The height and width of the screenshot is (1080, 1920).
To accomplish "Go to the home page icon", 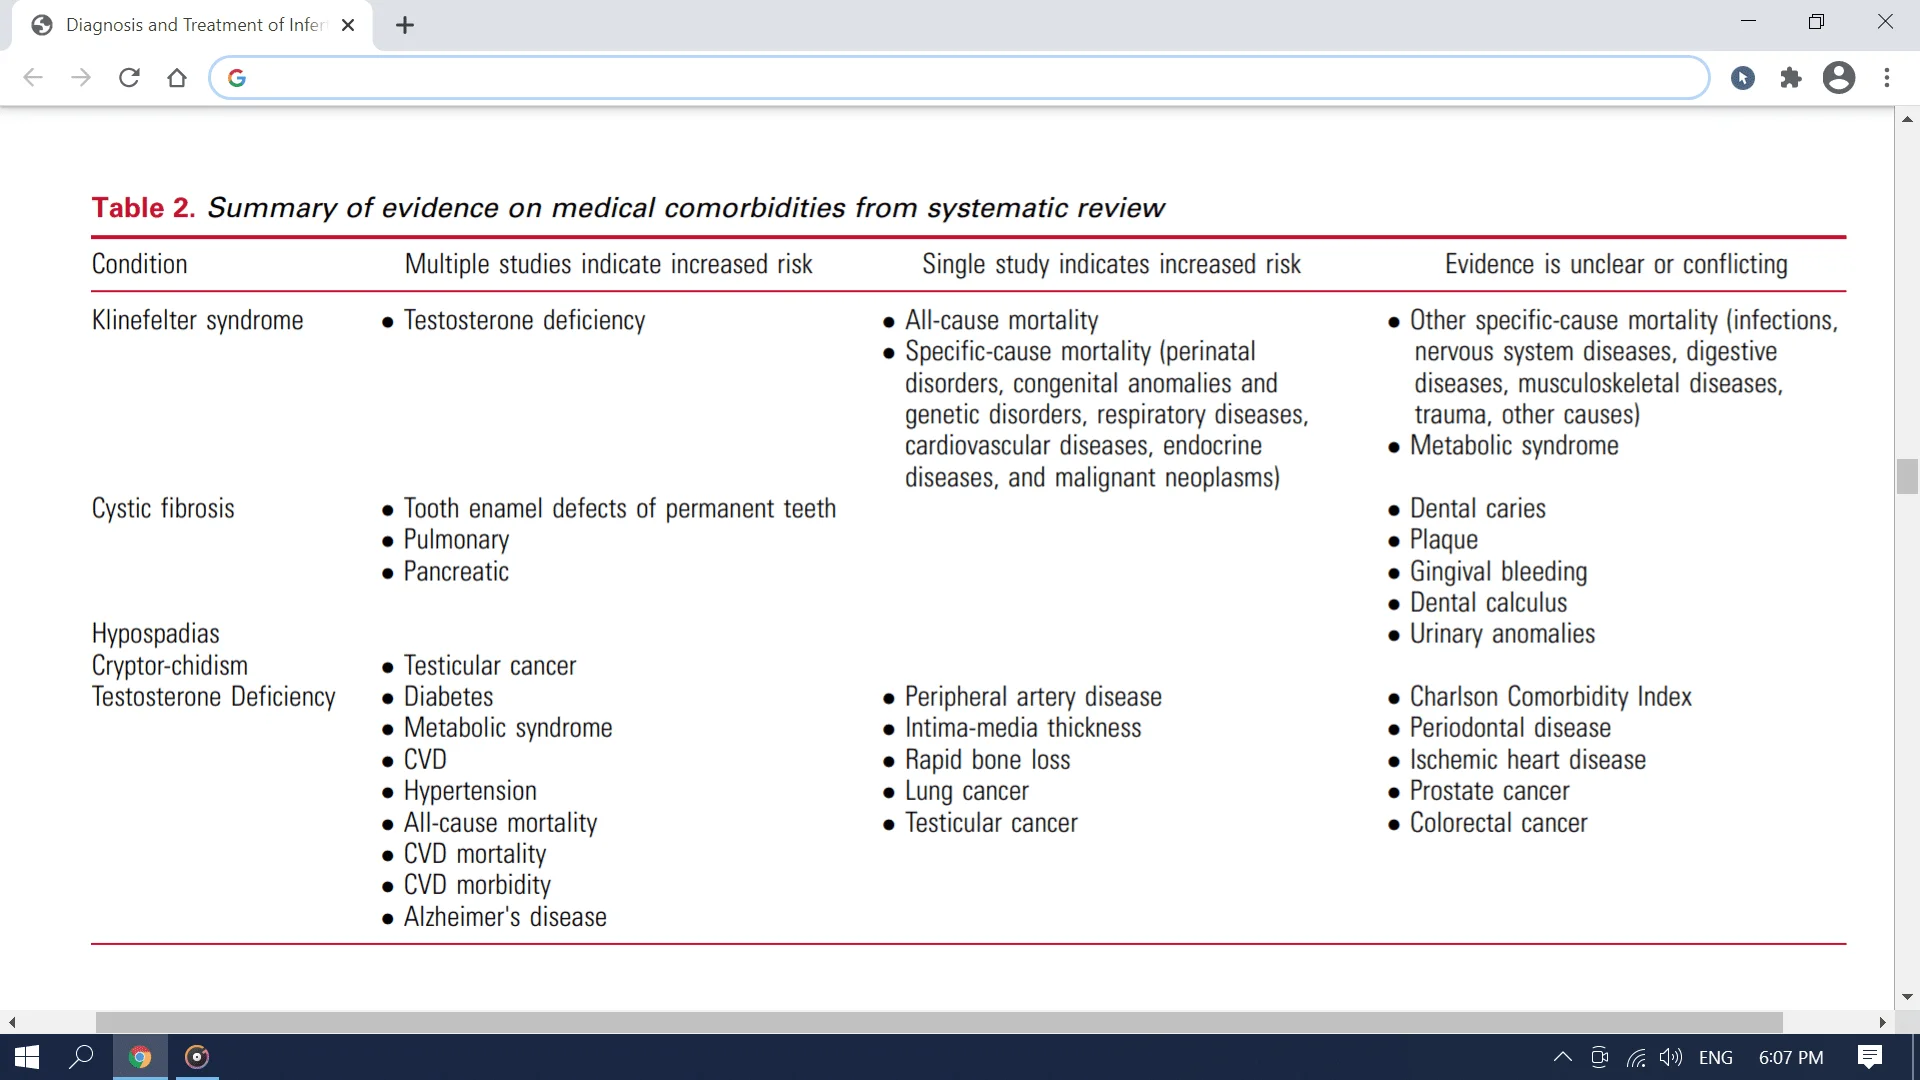I will (x=177, y=78).
